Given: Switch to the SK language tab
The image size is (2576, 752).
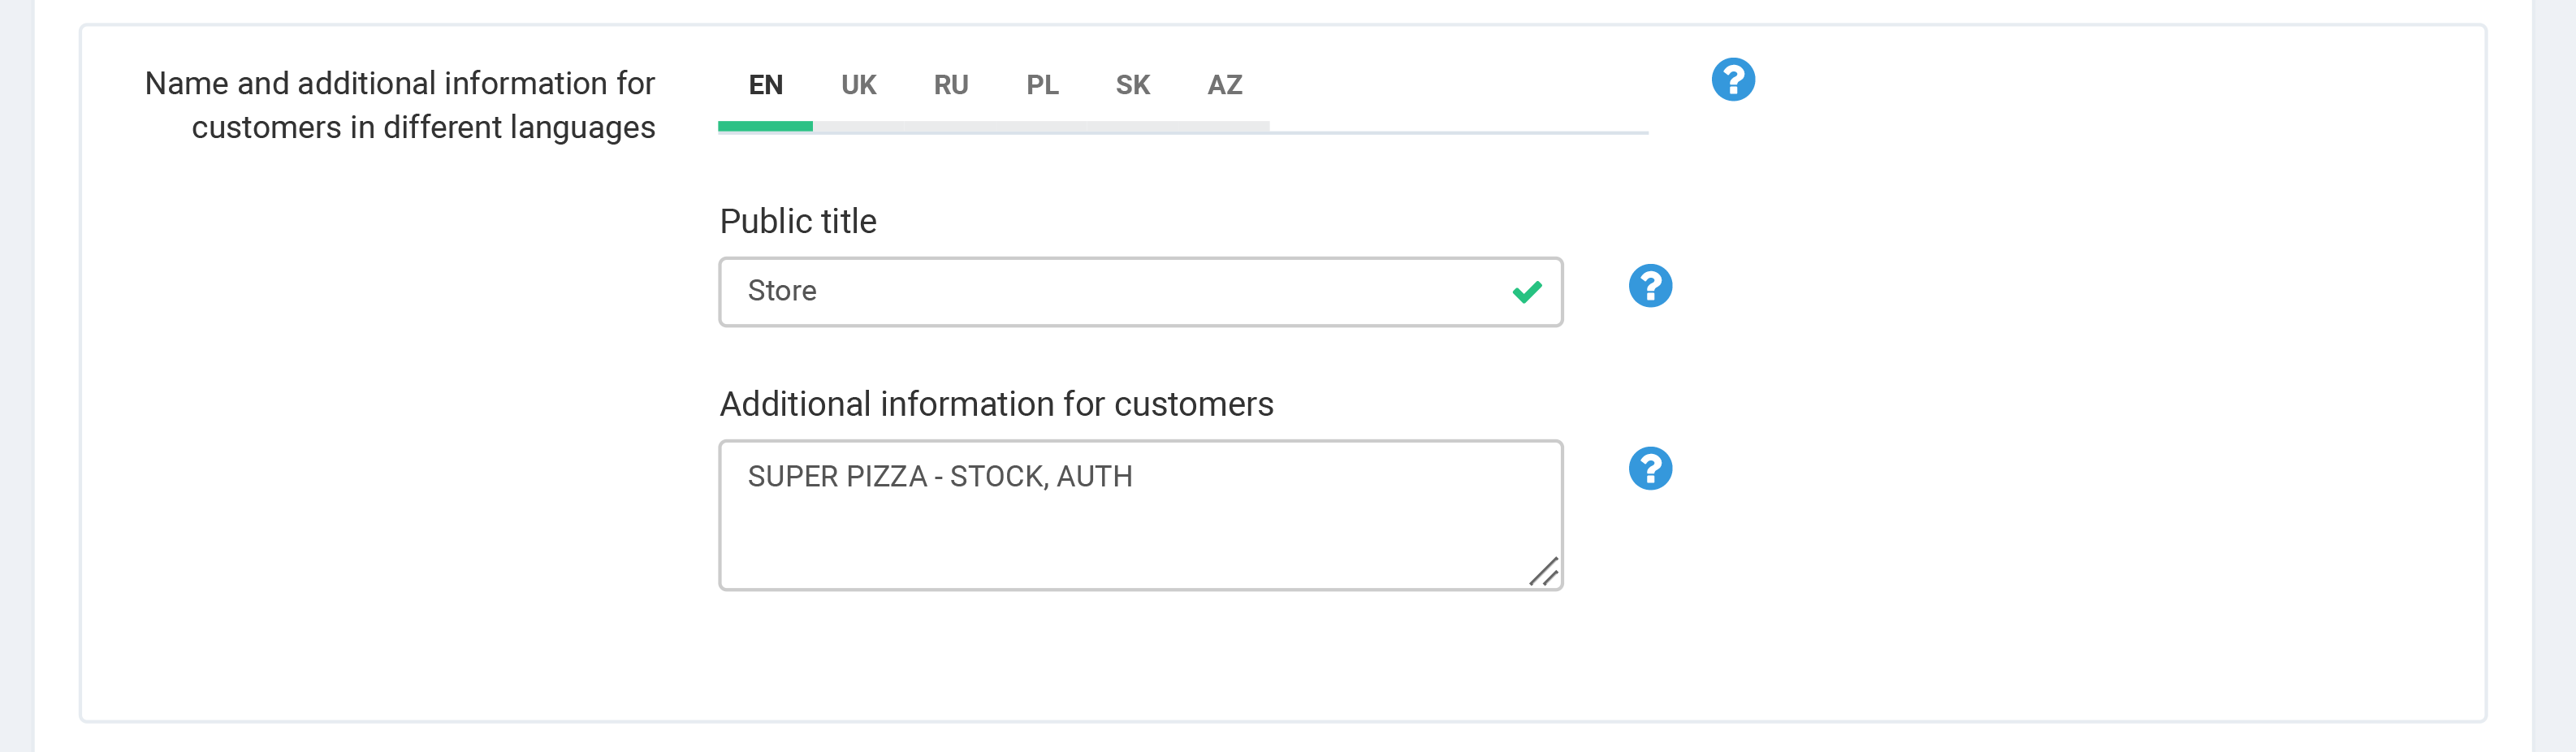Looking at the screenshot, I should point(1132,85).
